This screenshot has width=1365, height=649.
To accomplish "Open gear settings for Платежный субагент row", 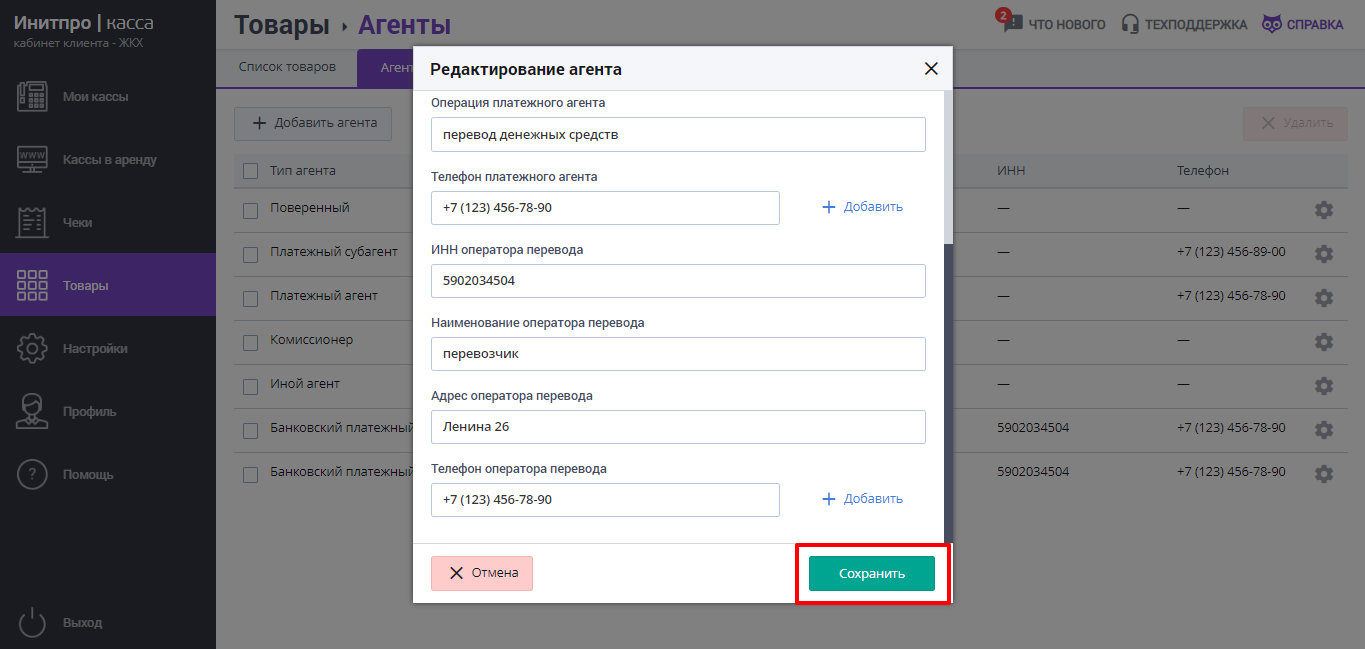I will pyautogui.click(x=1324, y=254).
